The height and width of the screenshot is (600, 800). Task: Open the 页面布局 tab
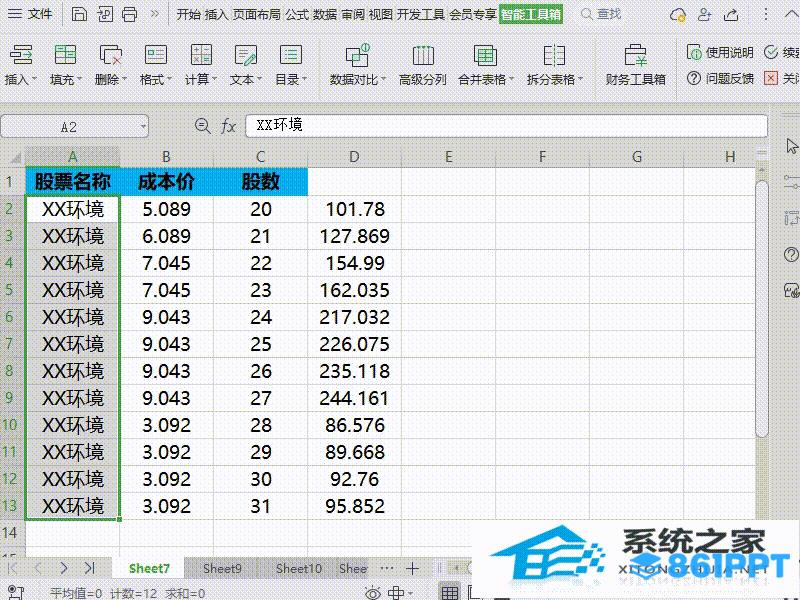(256, 14)
